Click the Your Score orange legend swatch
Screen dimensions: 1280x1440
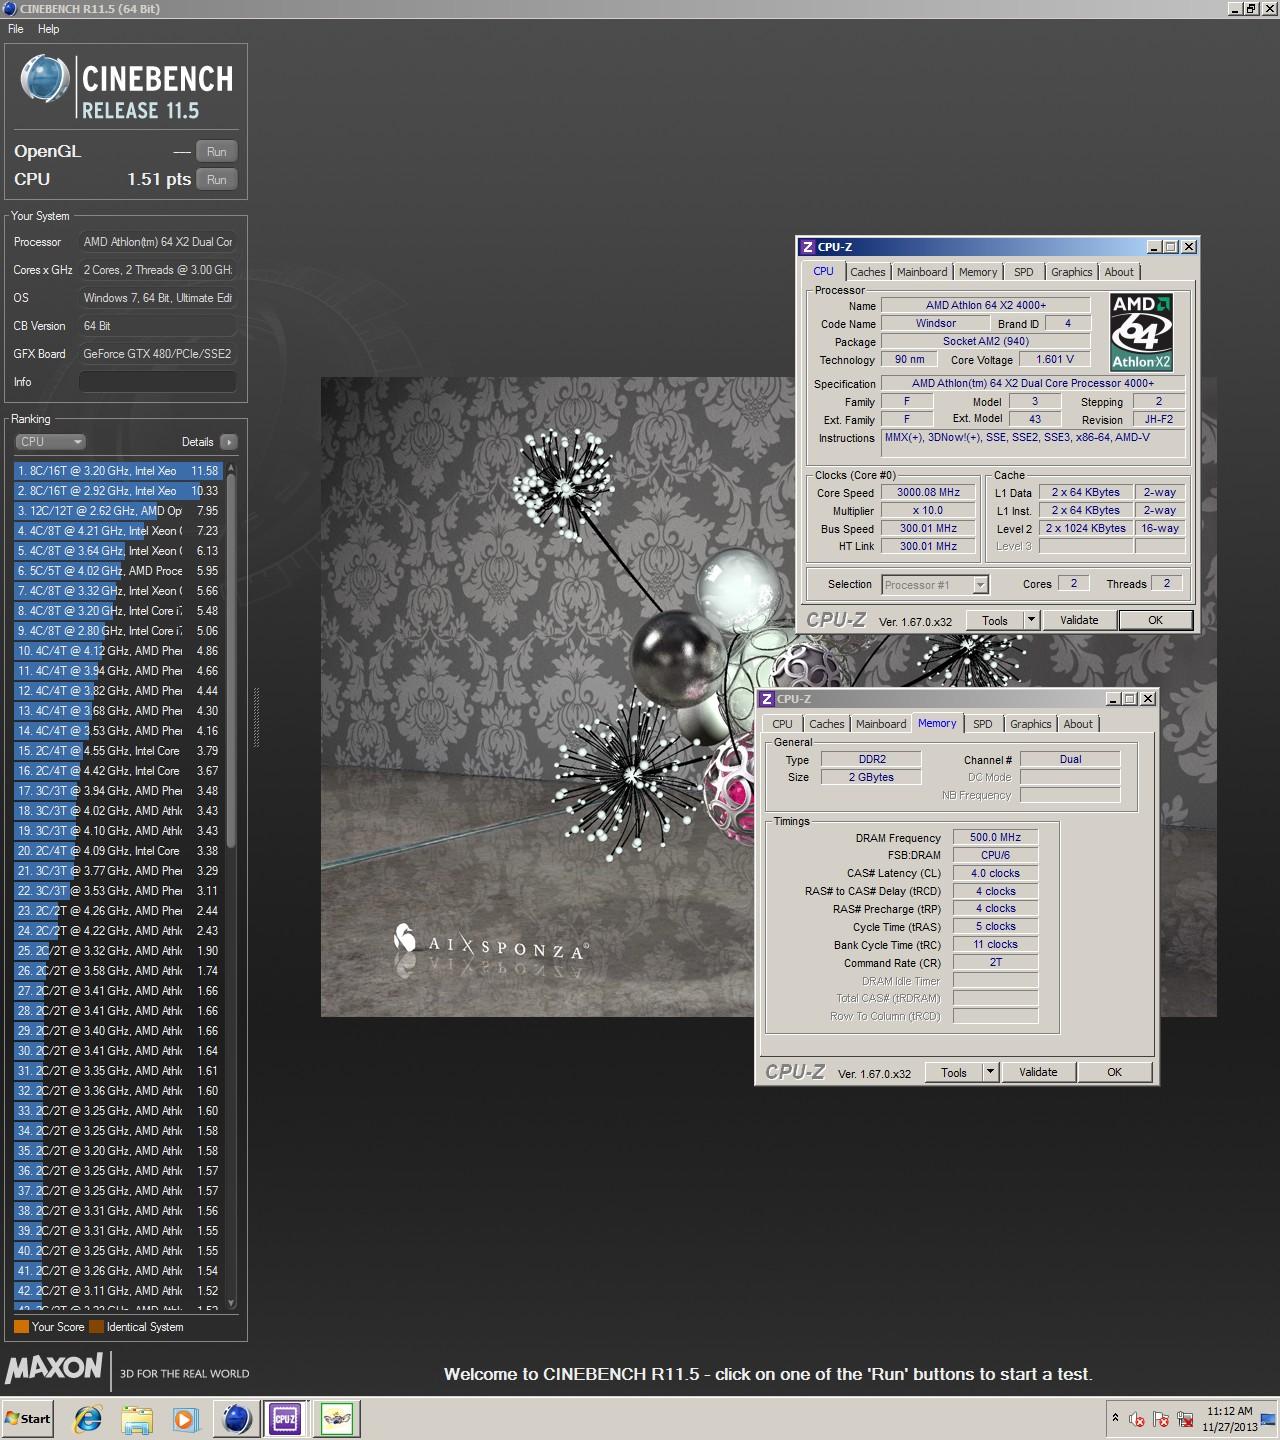[x=21, y=1327]
